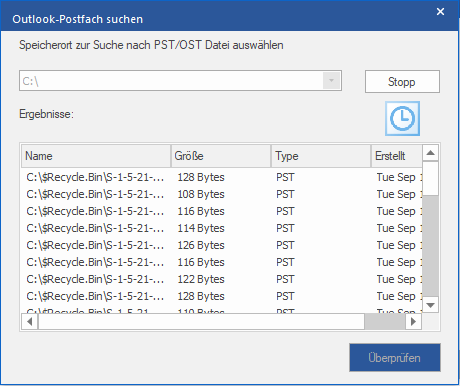Image resolution: width=460 pixels, height=386 pixels.
Task: Click the vertical scrollbar down arrow
Action: [x=430, y=305]
